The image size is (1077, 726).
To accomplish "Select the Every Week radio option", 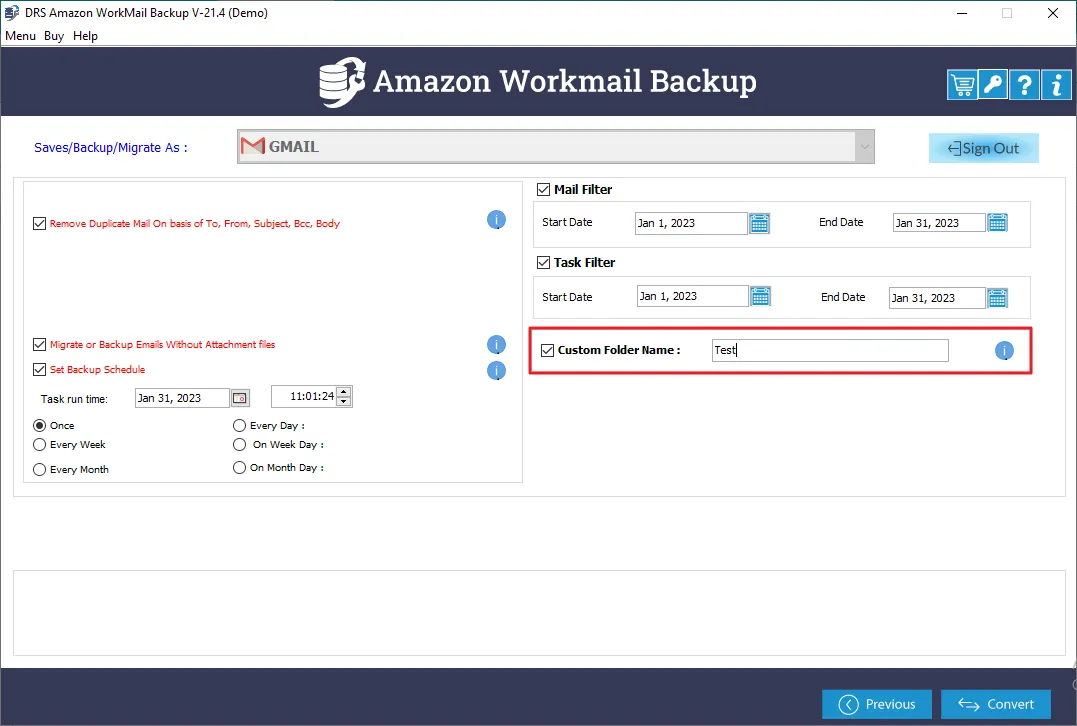I will pyautogui.click(x=40, y=445).
